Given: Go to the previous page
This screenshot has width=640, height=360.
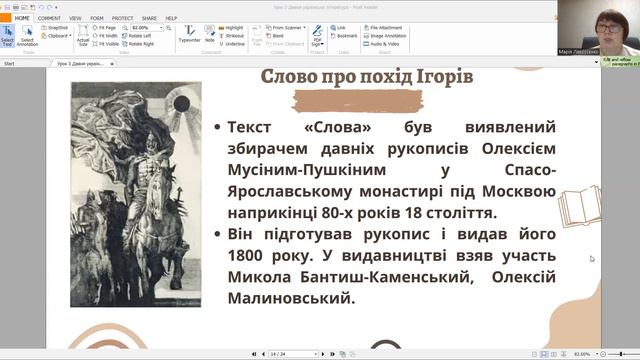Looking at the screenshot, I should point(263,354).
